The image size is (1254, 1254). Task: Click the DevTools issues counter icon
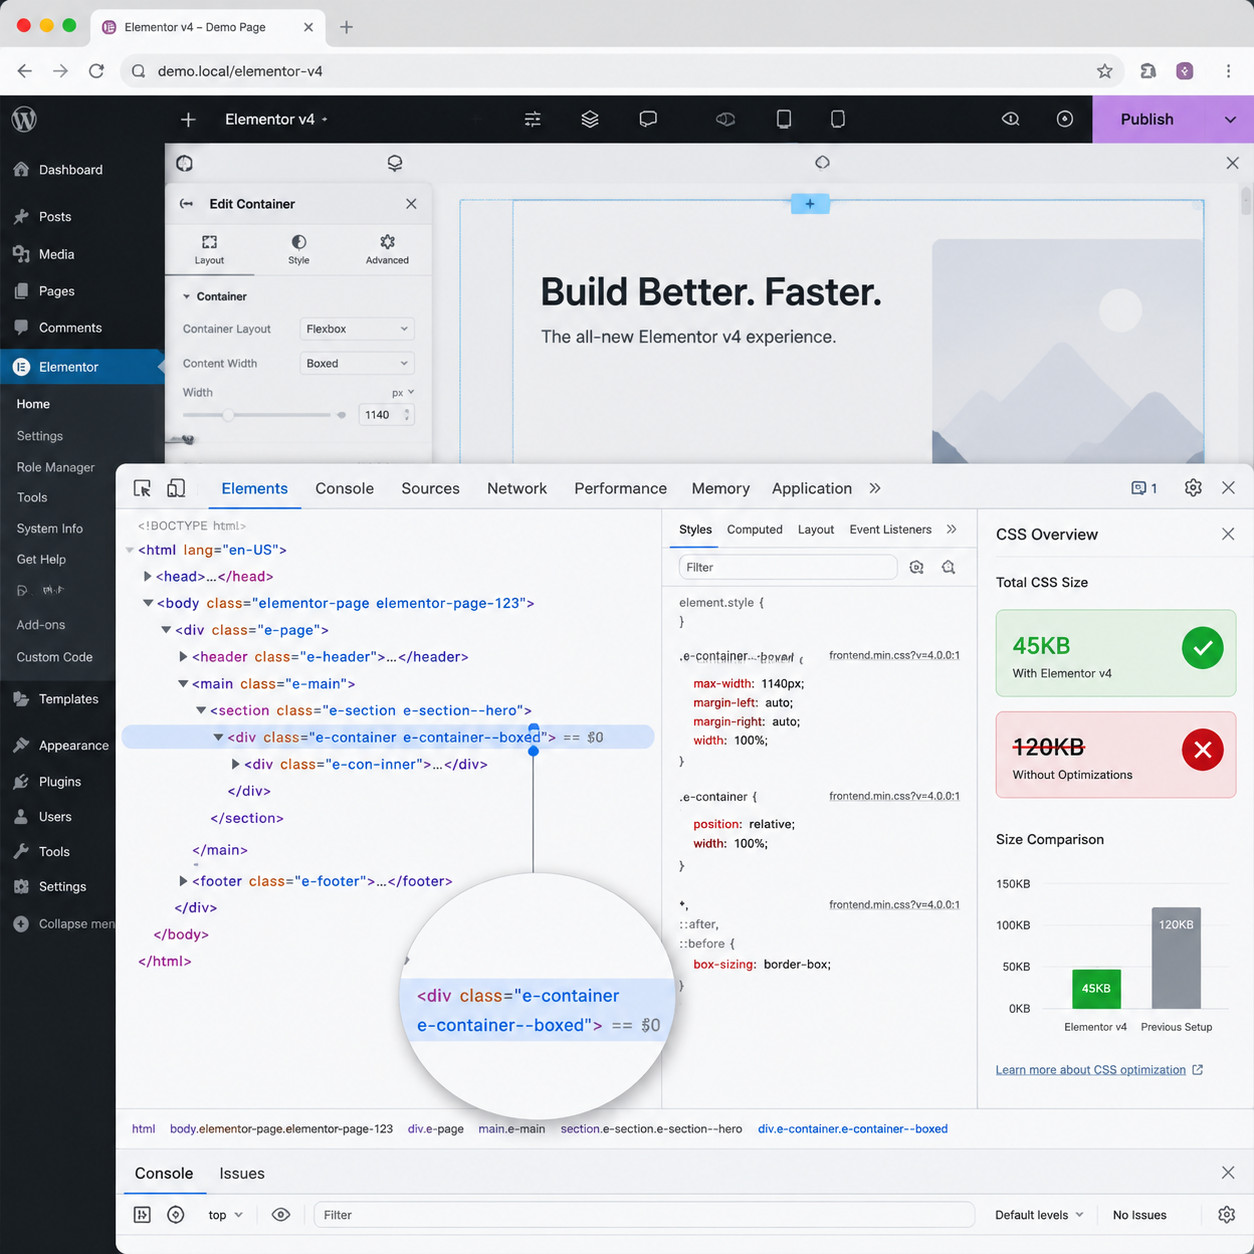pyautogui.click(x=1144, y=488)
